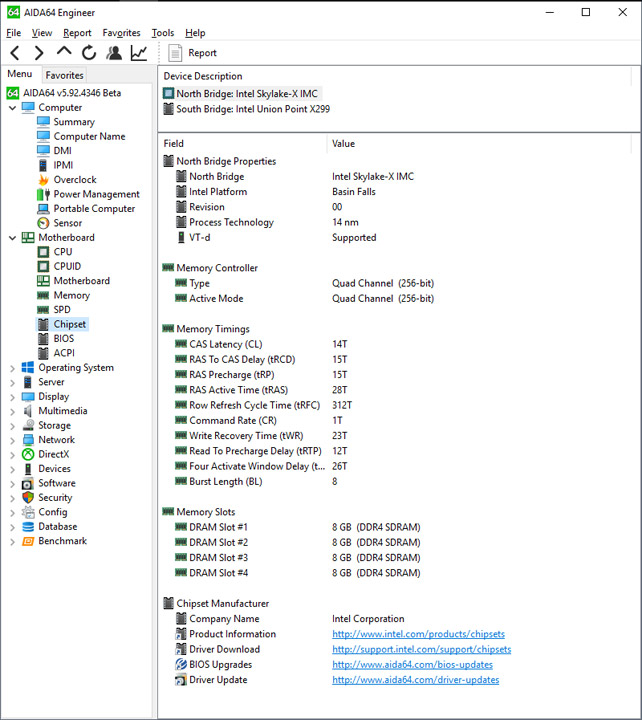Expand the Software node
Image resolution: width=642 pixels, height=720 pixels.
[x=12, y=484]
